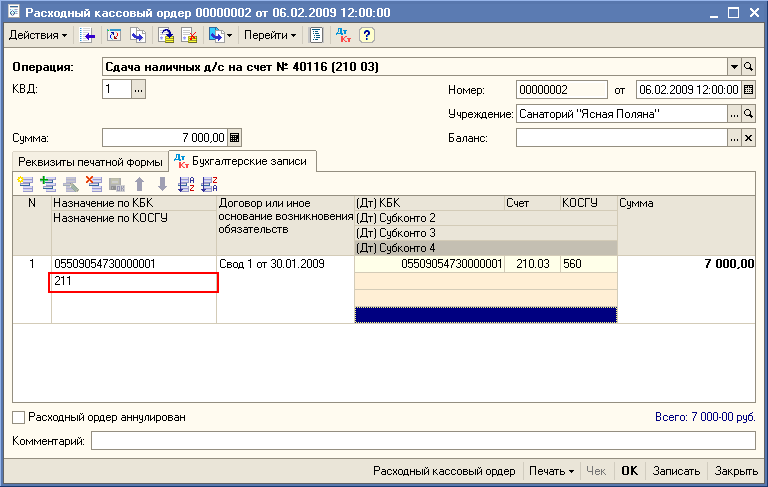Click the Счет column header

click(x=532, y=203)
